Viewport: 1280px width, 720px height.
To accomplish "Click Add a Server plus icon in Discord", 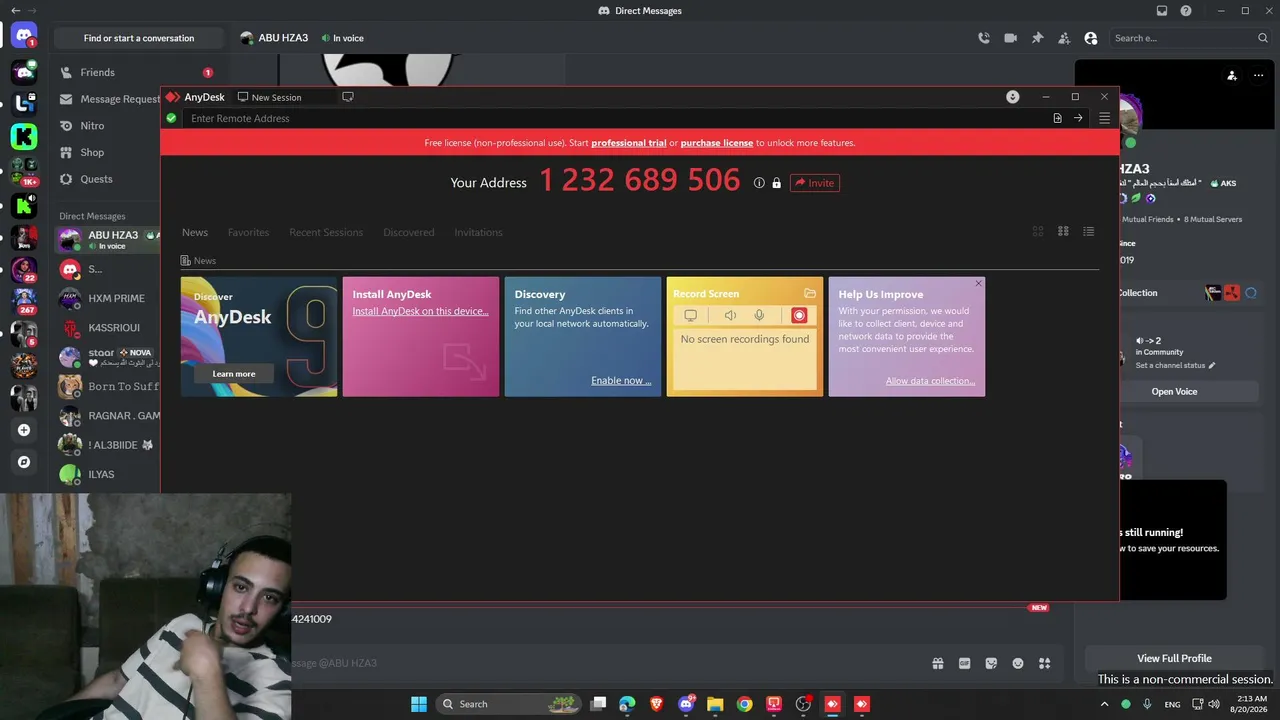I will click(24, 430).
